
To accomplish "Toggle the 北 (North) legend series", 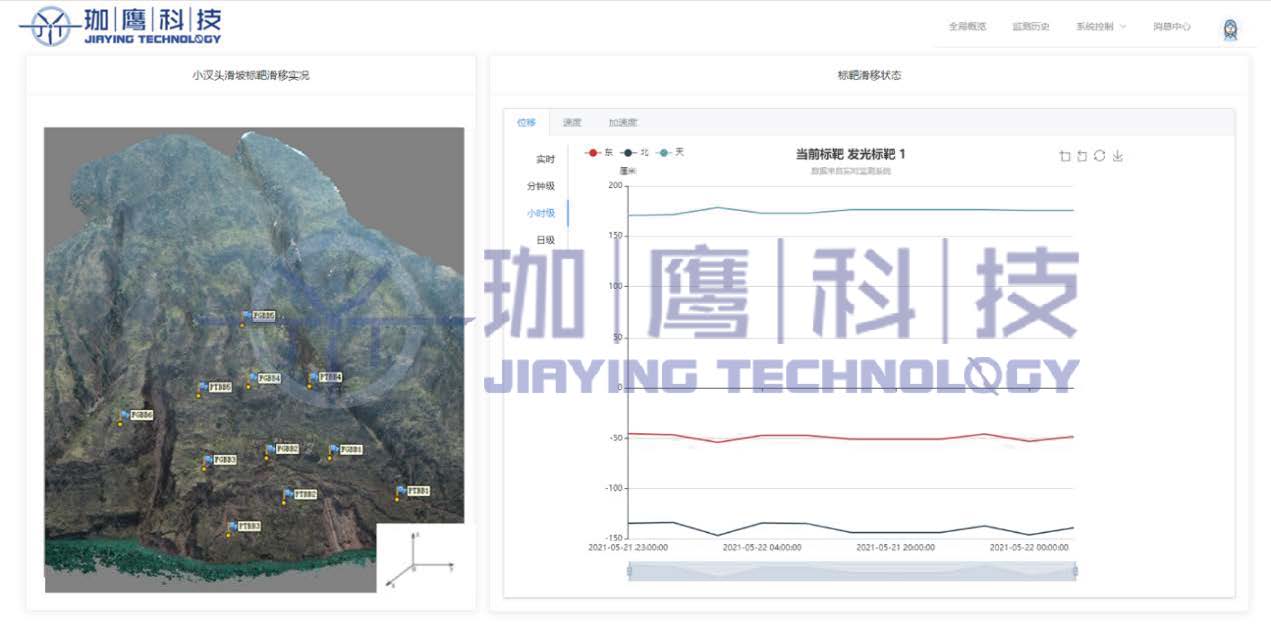I will pyautogui.click(x=635, y=153).
